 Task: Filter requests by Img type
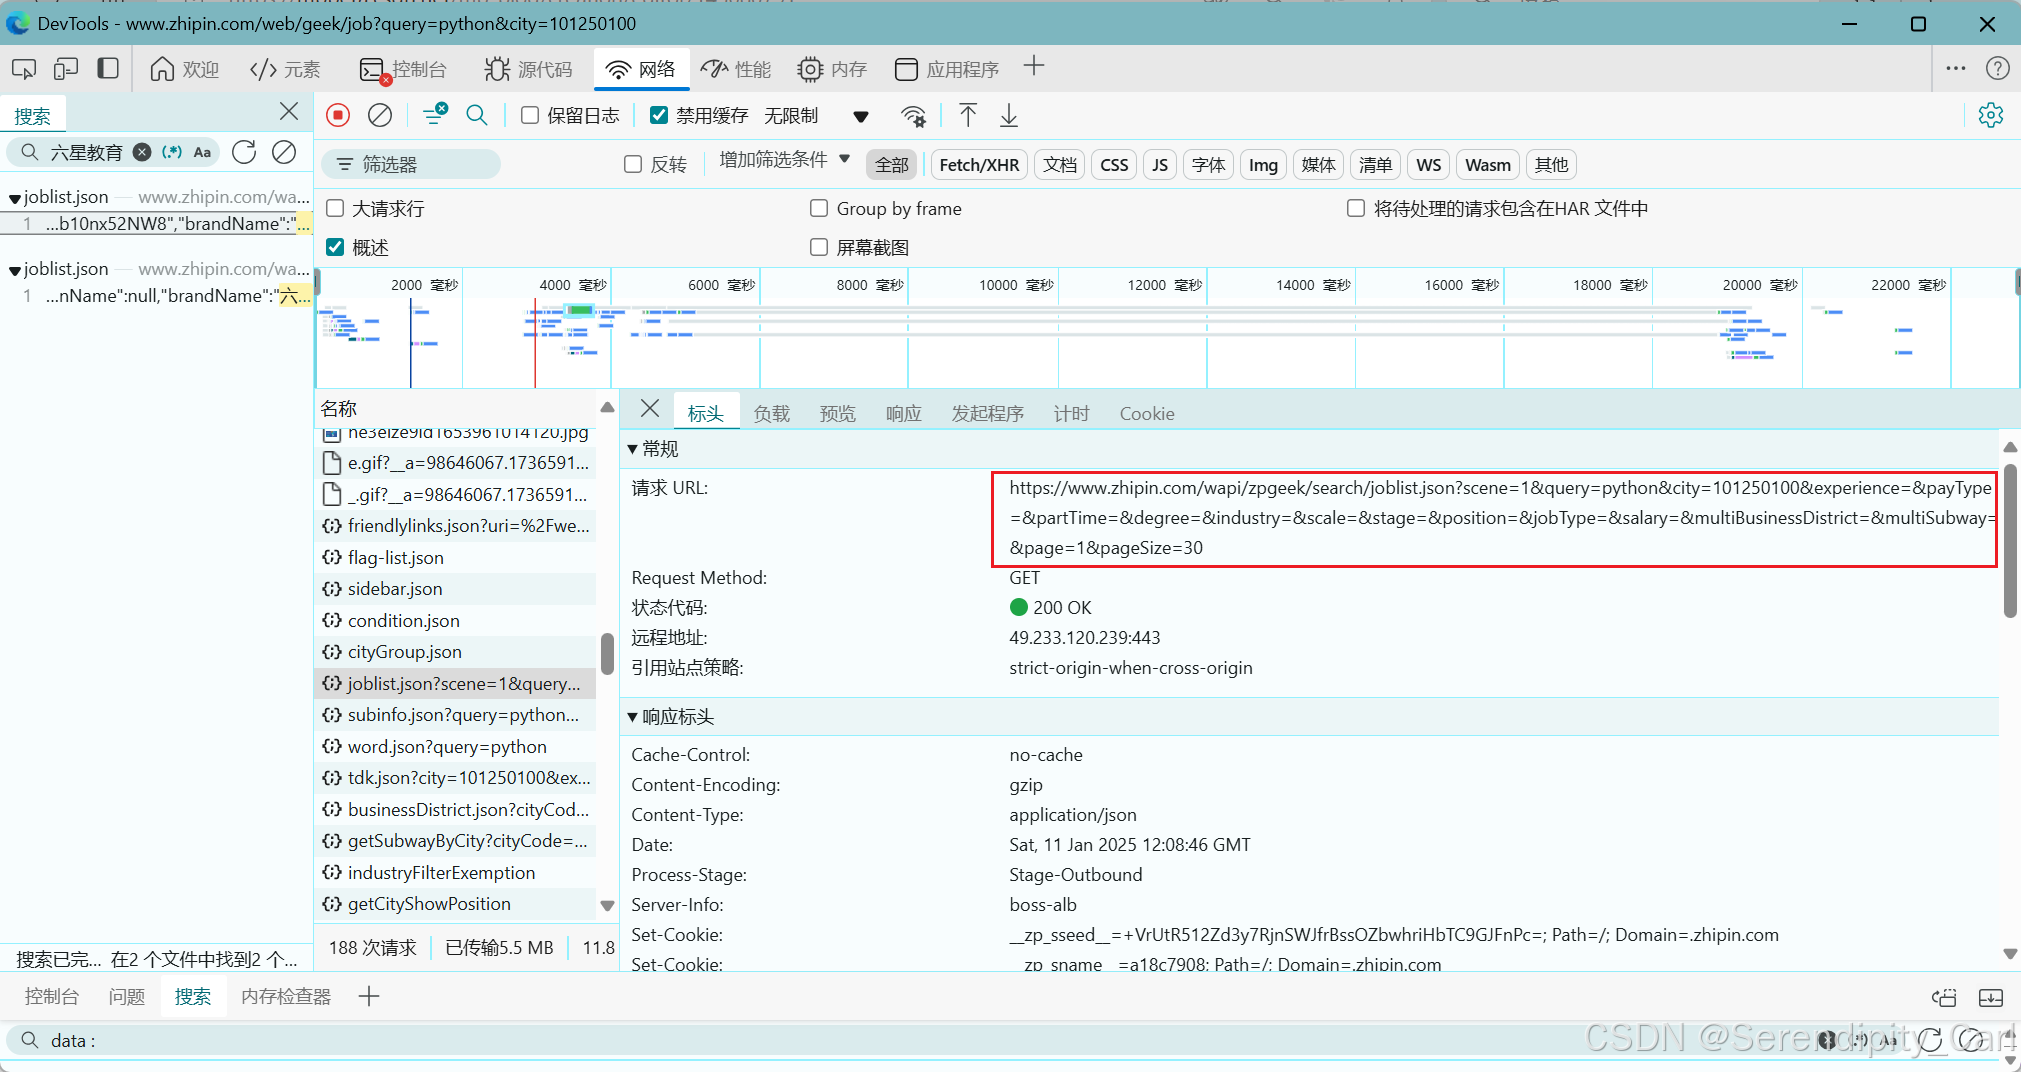pyautogui.click(x=1263, y=165)
